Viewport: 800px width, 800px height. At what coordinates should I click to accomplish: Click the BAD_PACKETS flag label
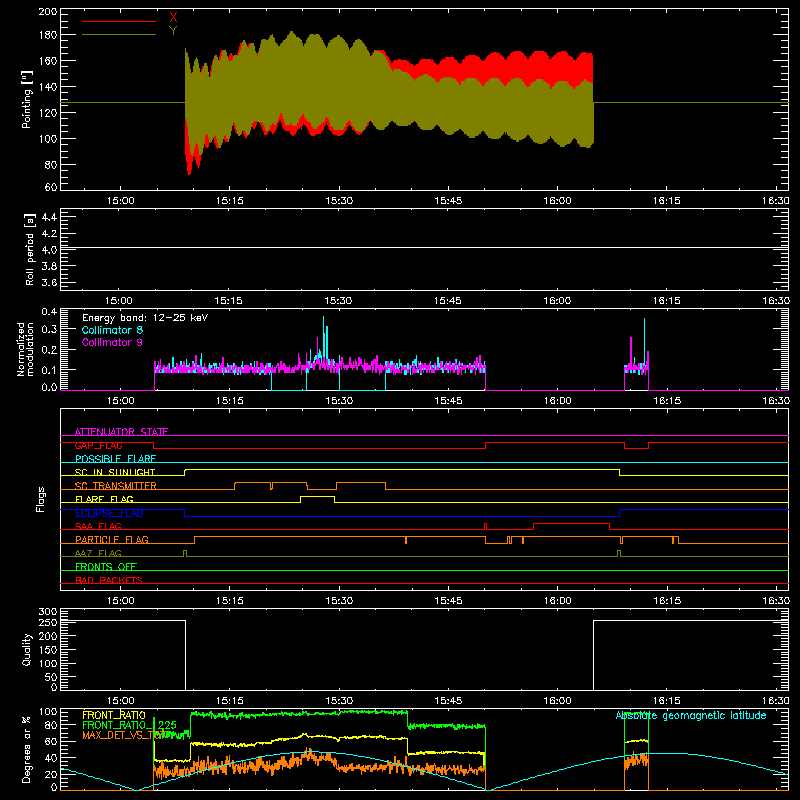click(109, 580)
